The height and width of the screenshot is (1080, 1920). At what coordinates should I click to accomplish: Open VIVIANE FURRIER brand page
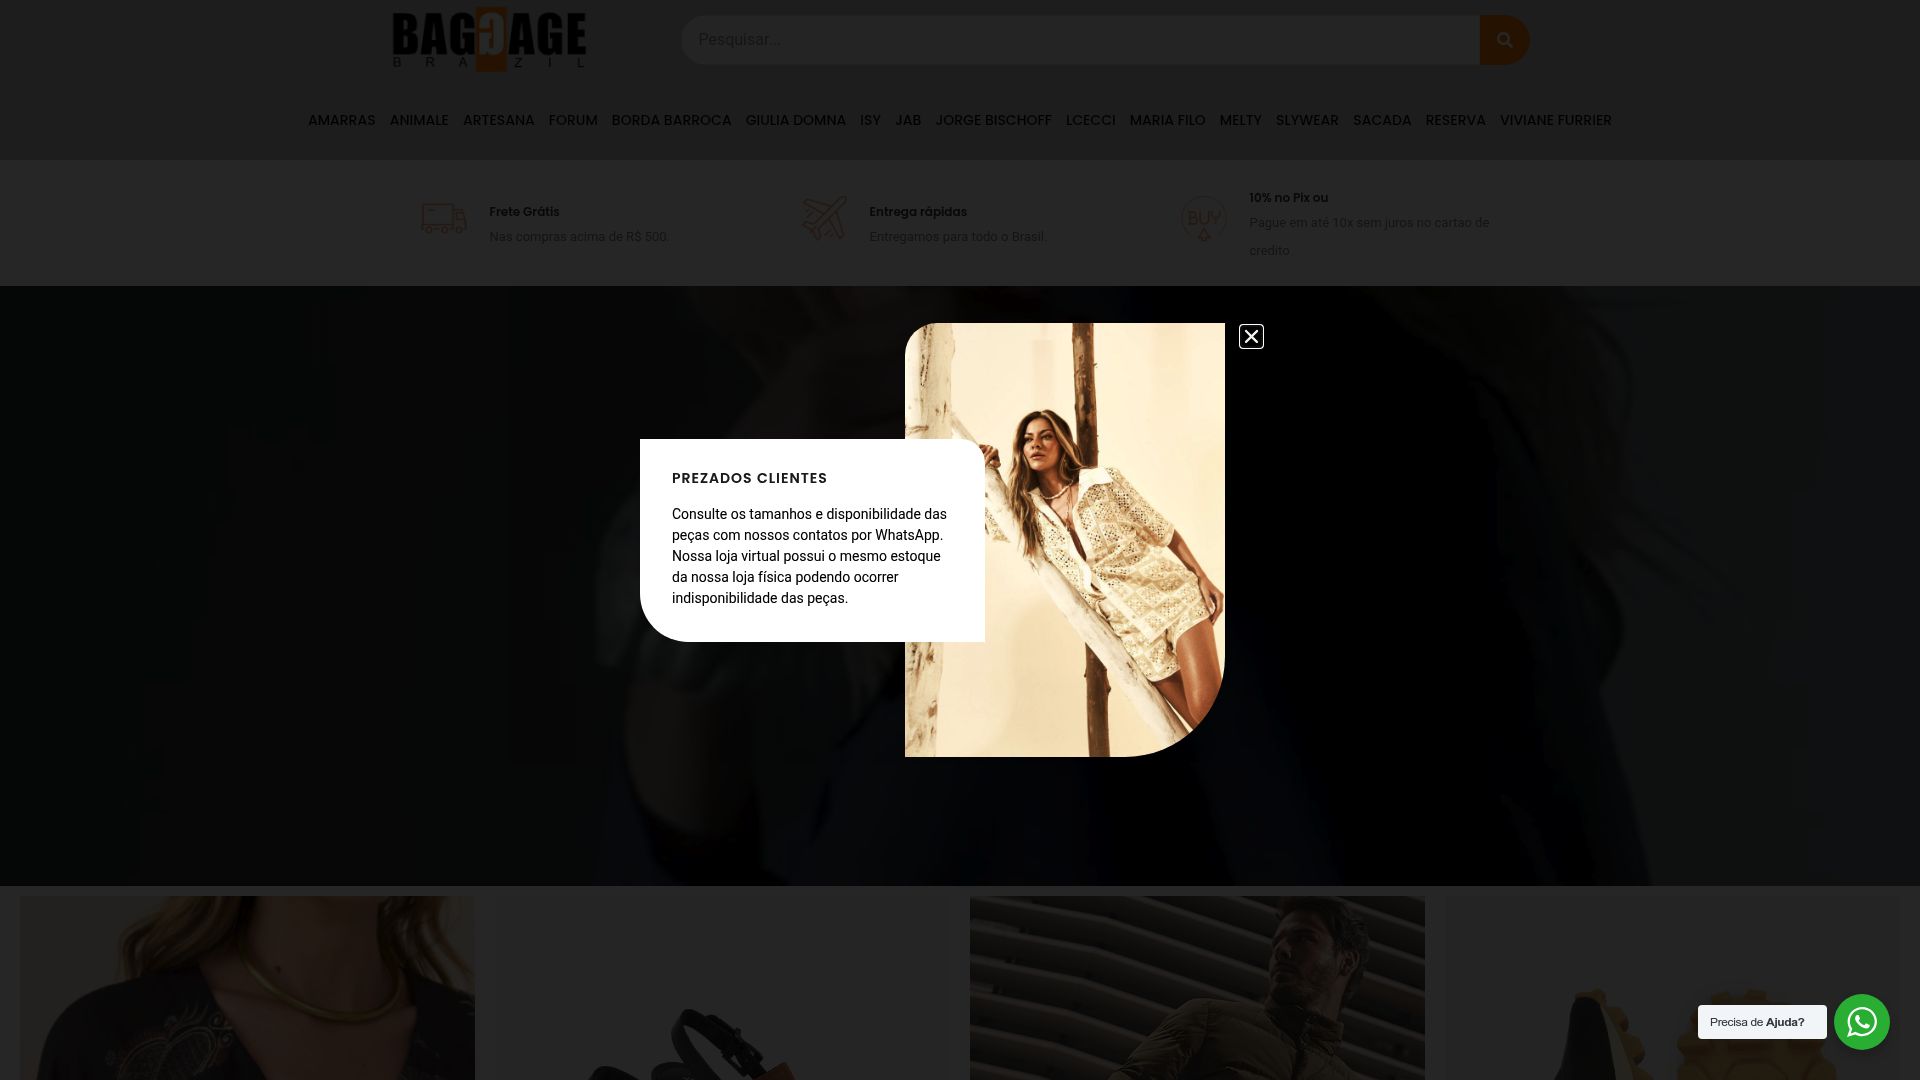(1556, 120)
